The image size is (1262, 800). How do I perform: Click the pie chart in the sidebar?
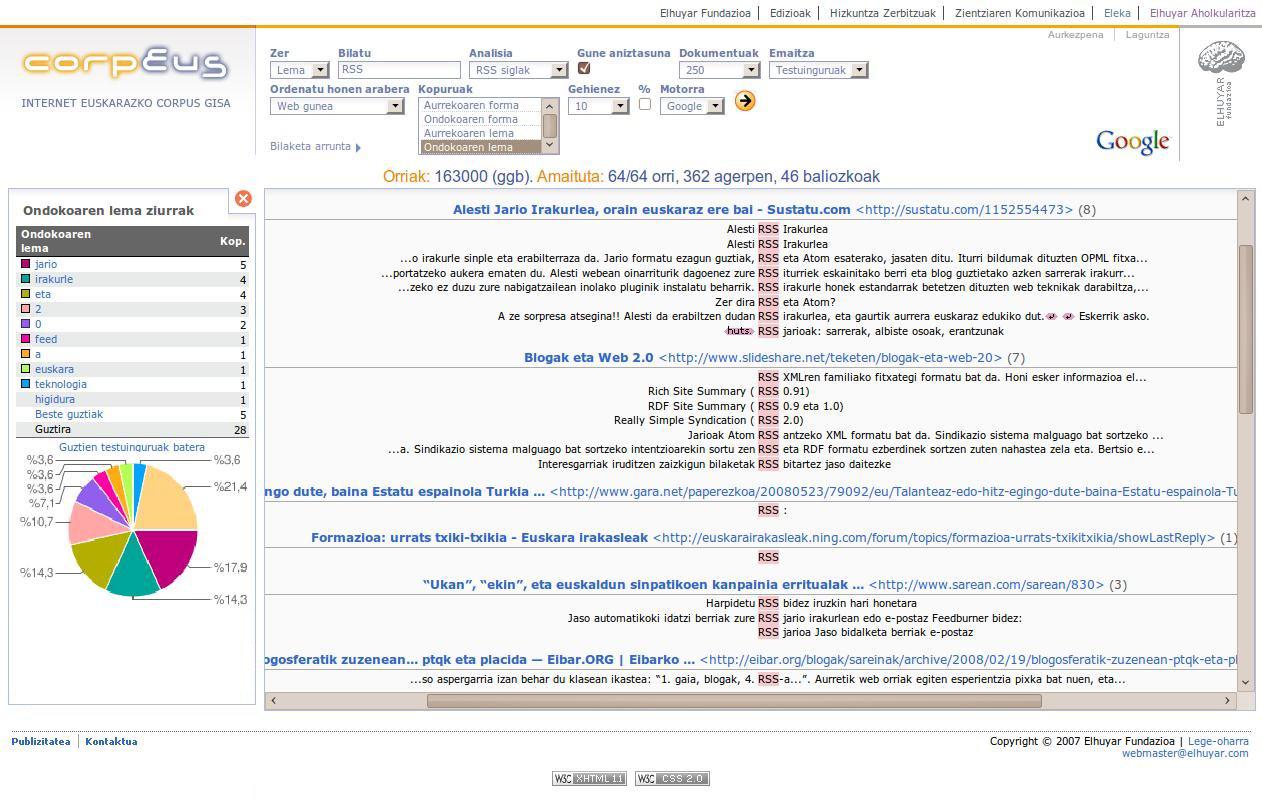click(x=134, y=530)
